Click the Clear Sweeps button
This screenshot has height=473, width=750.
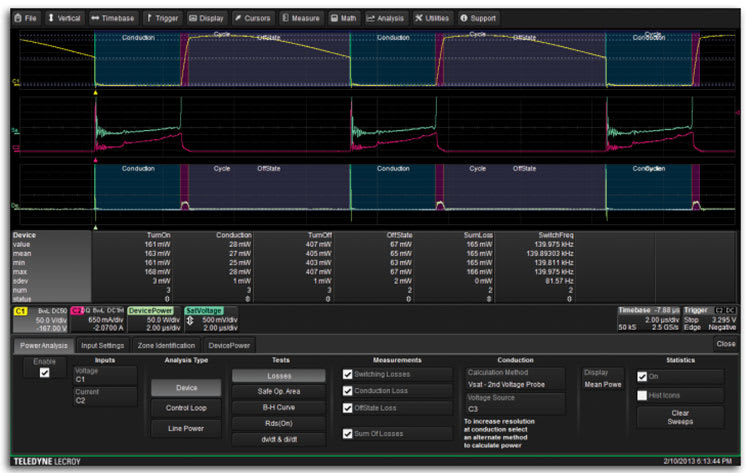point(680,416)
